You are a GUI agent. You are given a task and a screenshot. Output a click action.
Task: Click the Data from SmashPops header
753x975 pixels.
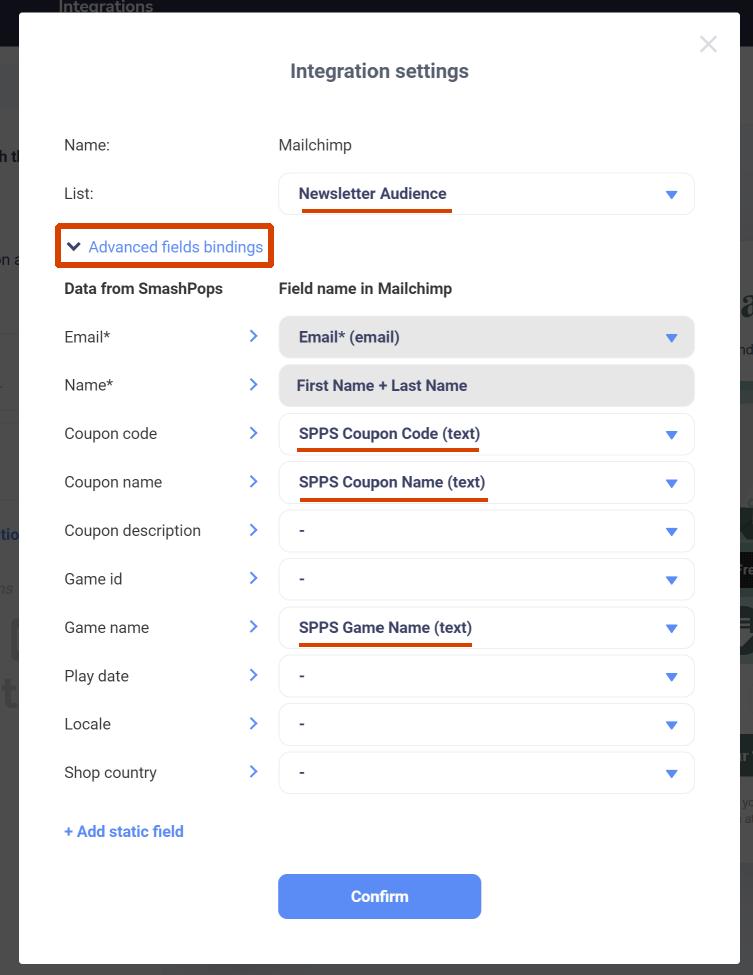(x=144, y=289)
